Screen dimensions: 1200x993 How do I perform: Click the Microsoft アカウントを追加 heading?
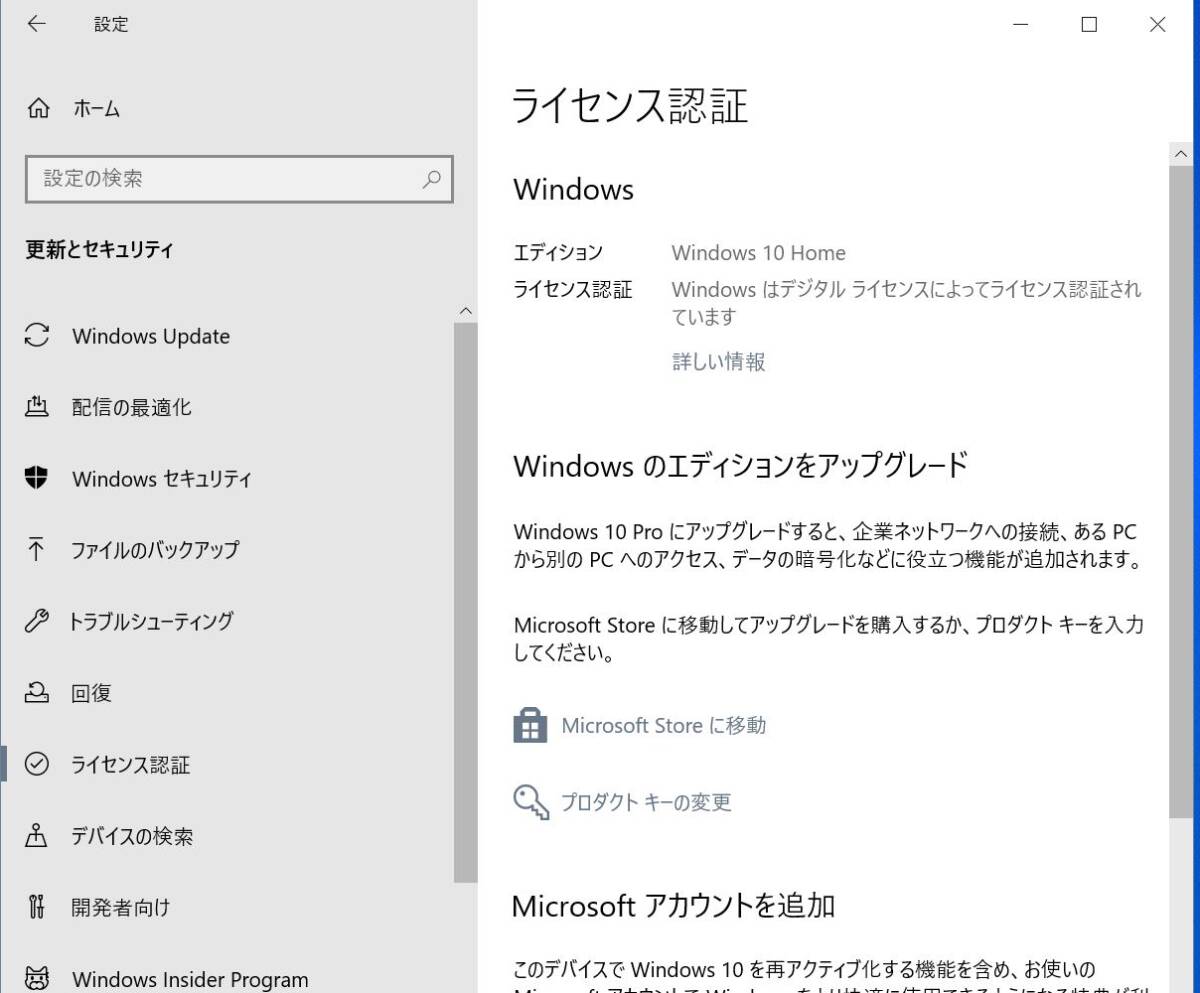click(x=673, y=906)
